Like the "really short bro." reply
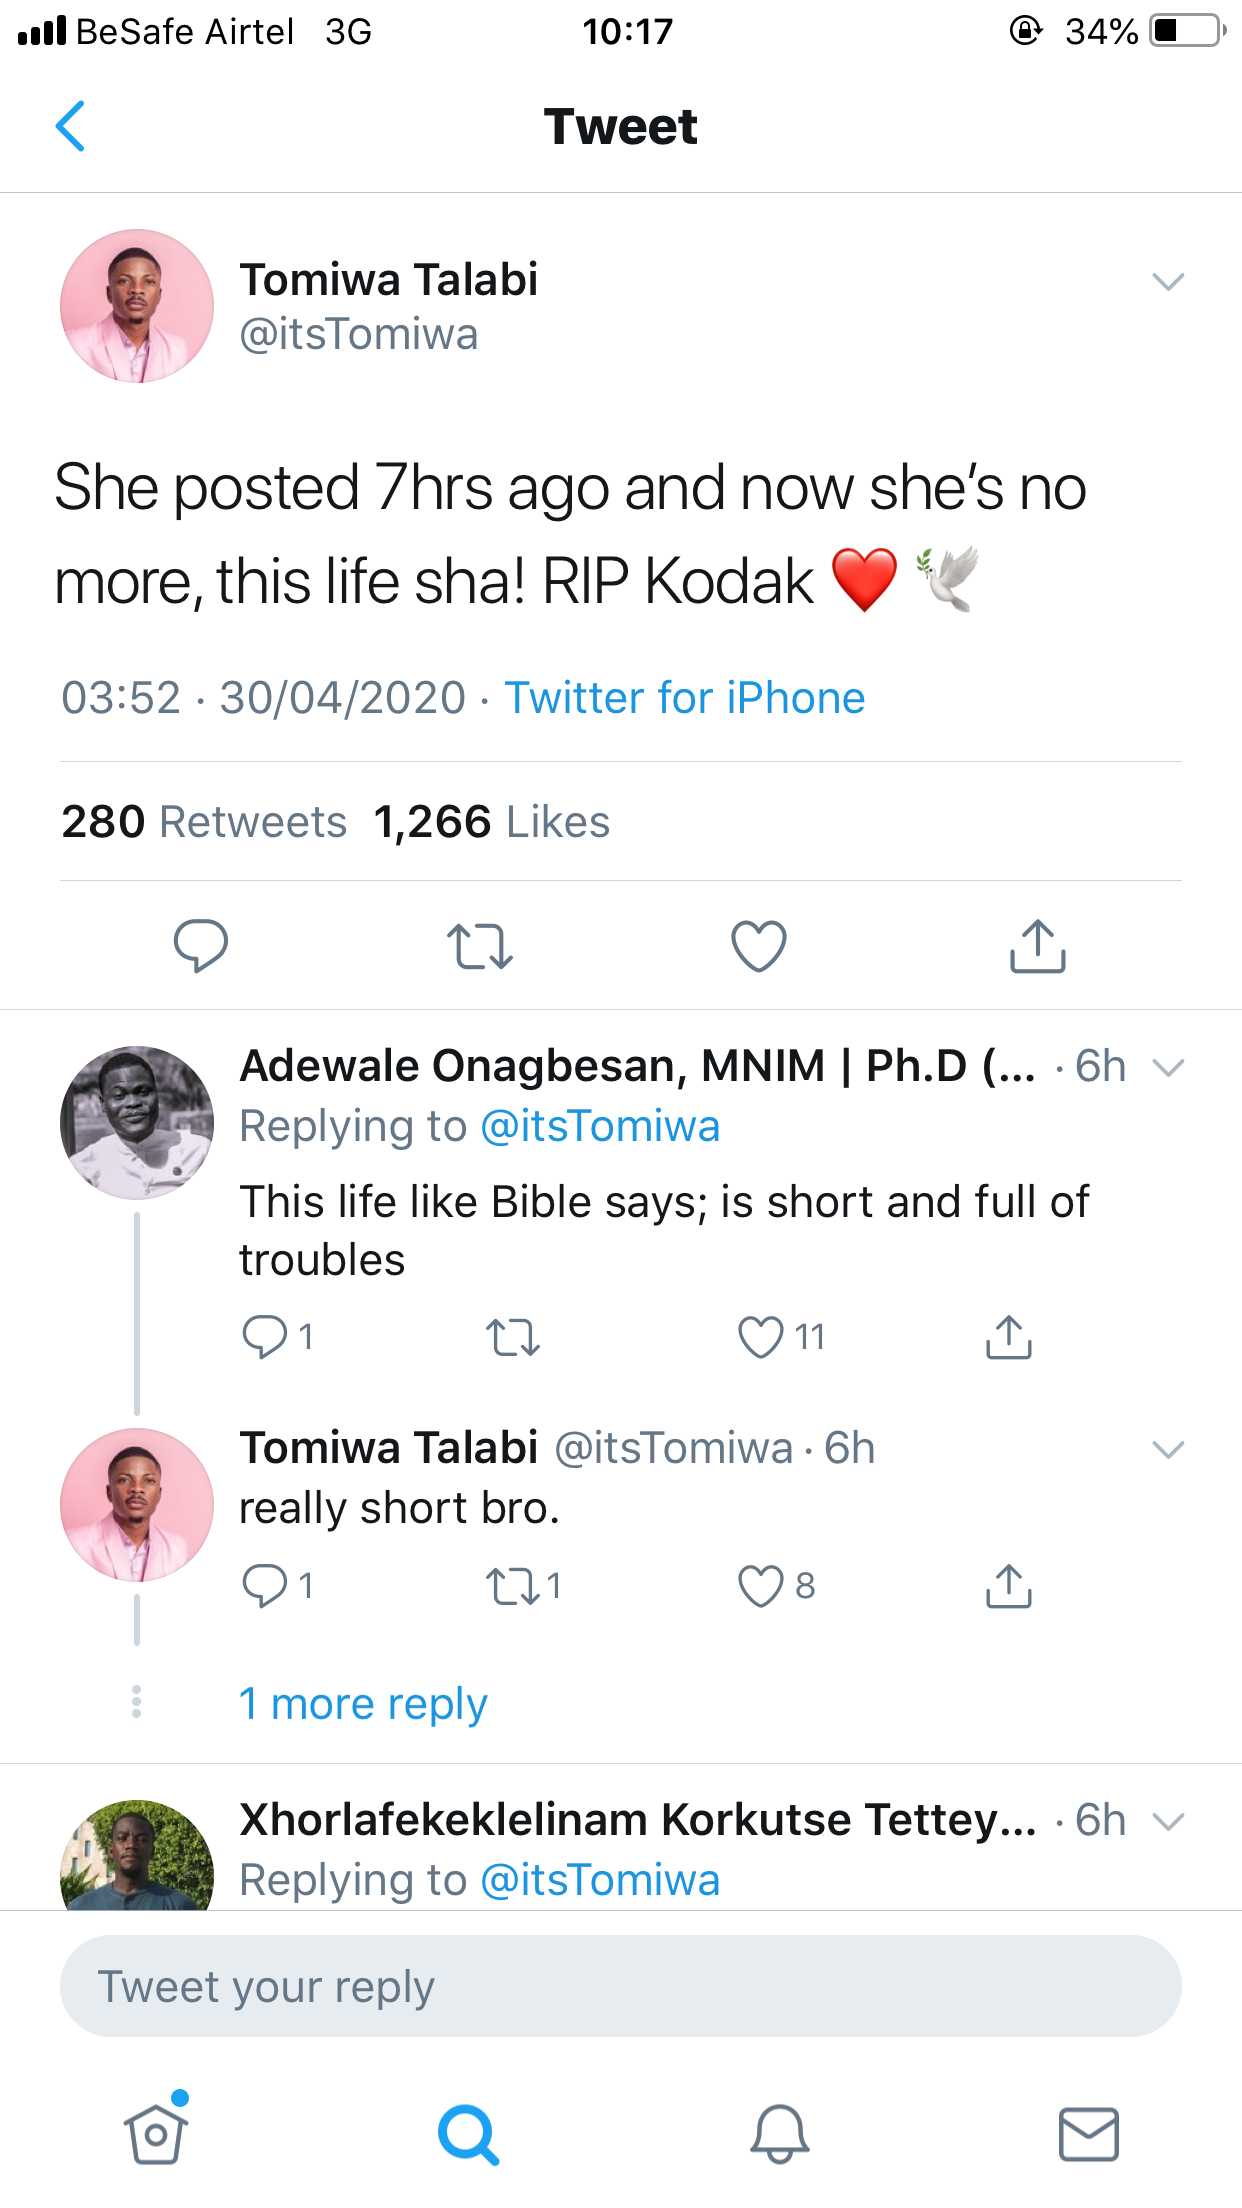1242x2208 pixels. pyautogui.click(x=761, y=1586)
